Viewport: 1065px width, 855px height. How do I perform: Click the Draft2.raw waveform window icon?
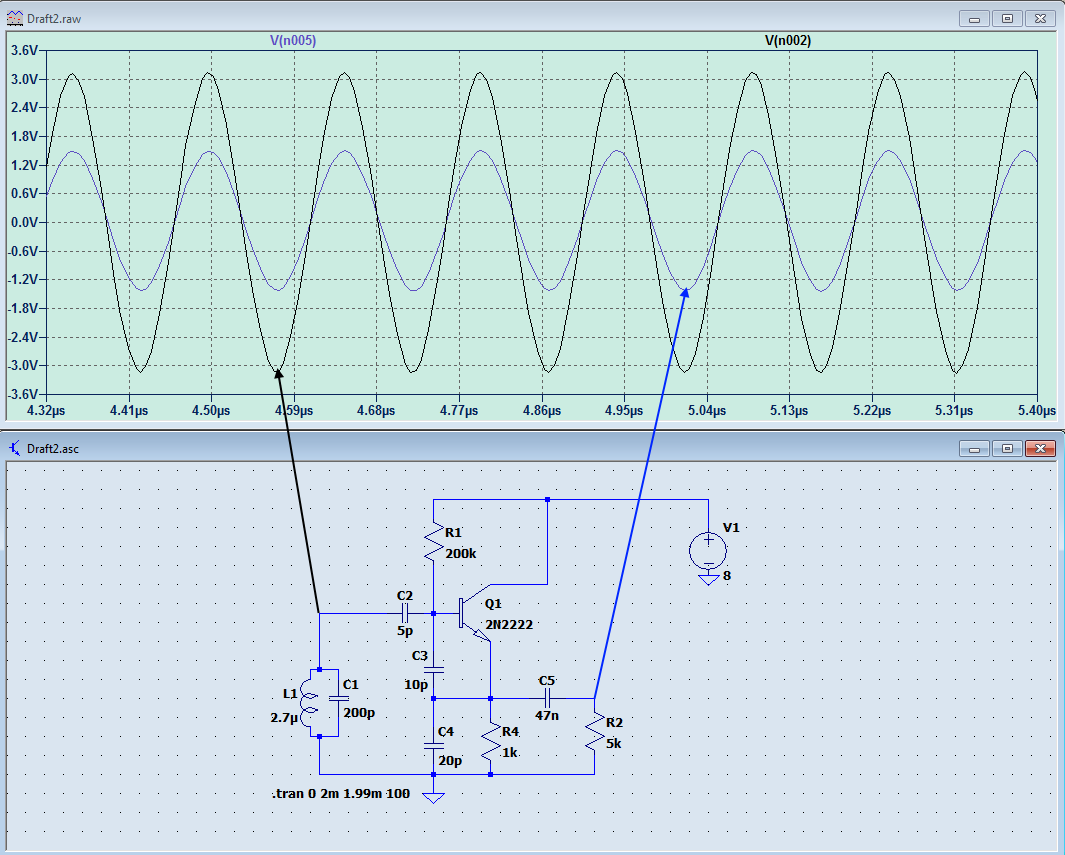tap(14, 18)
